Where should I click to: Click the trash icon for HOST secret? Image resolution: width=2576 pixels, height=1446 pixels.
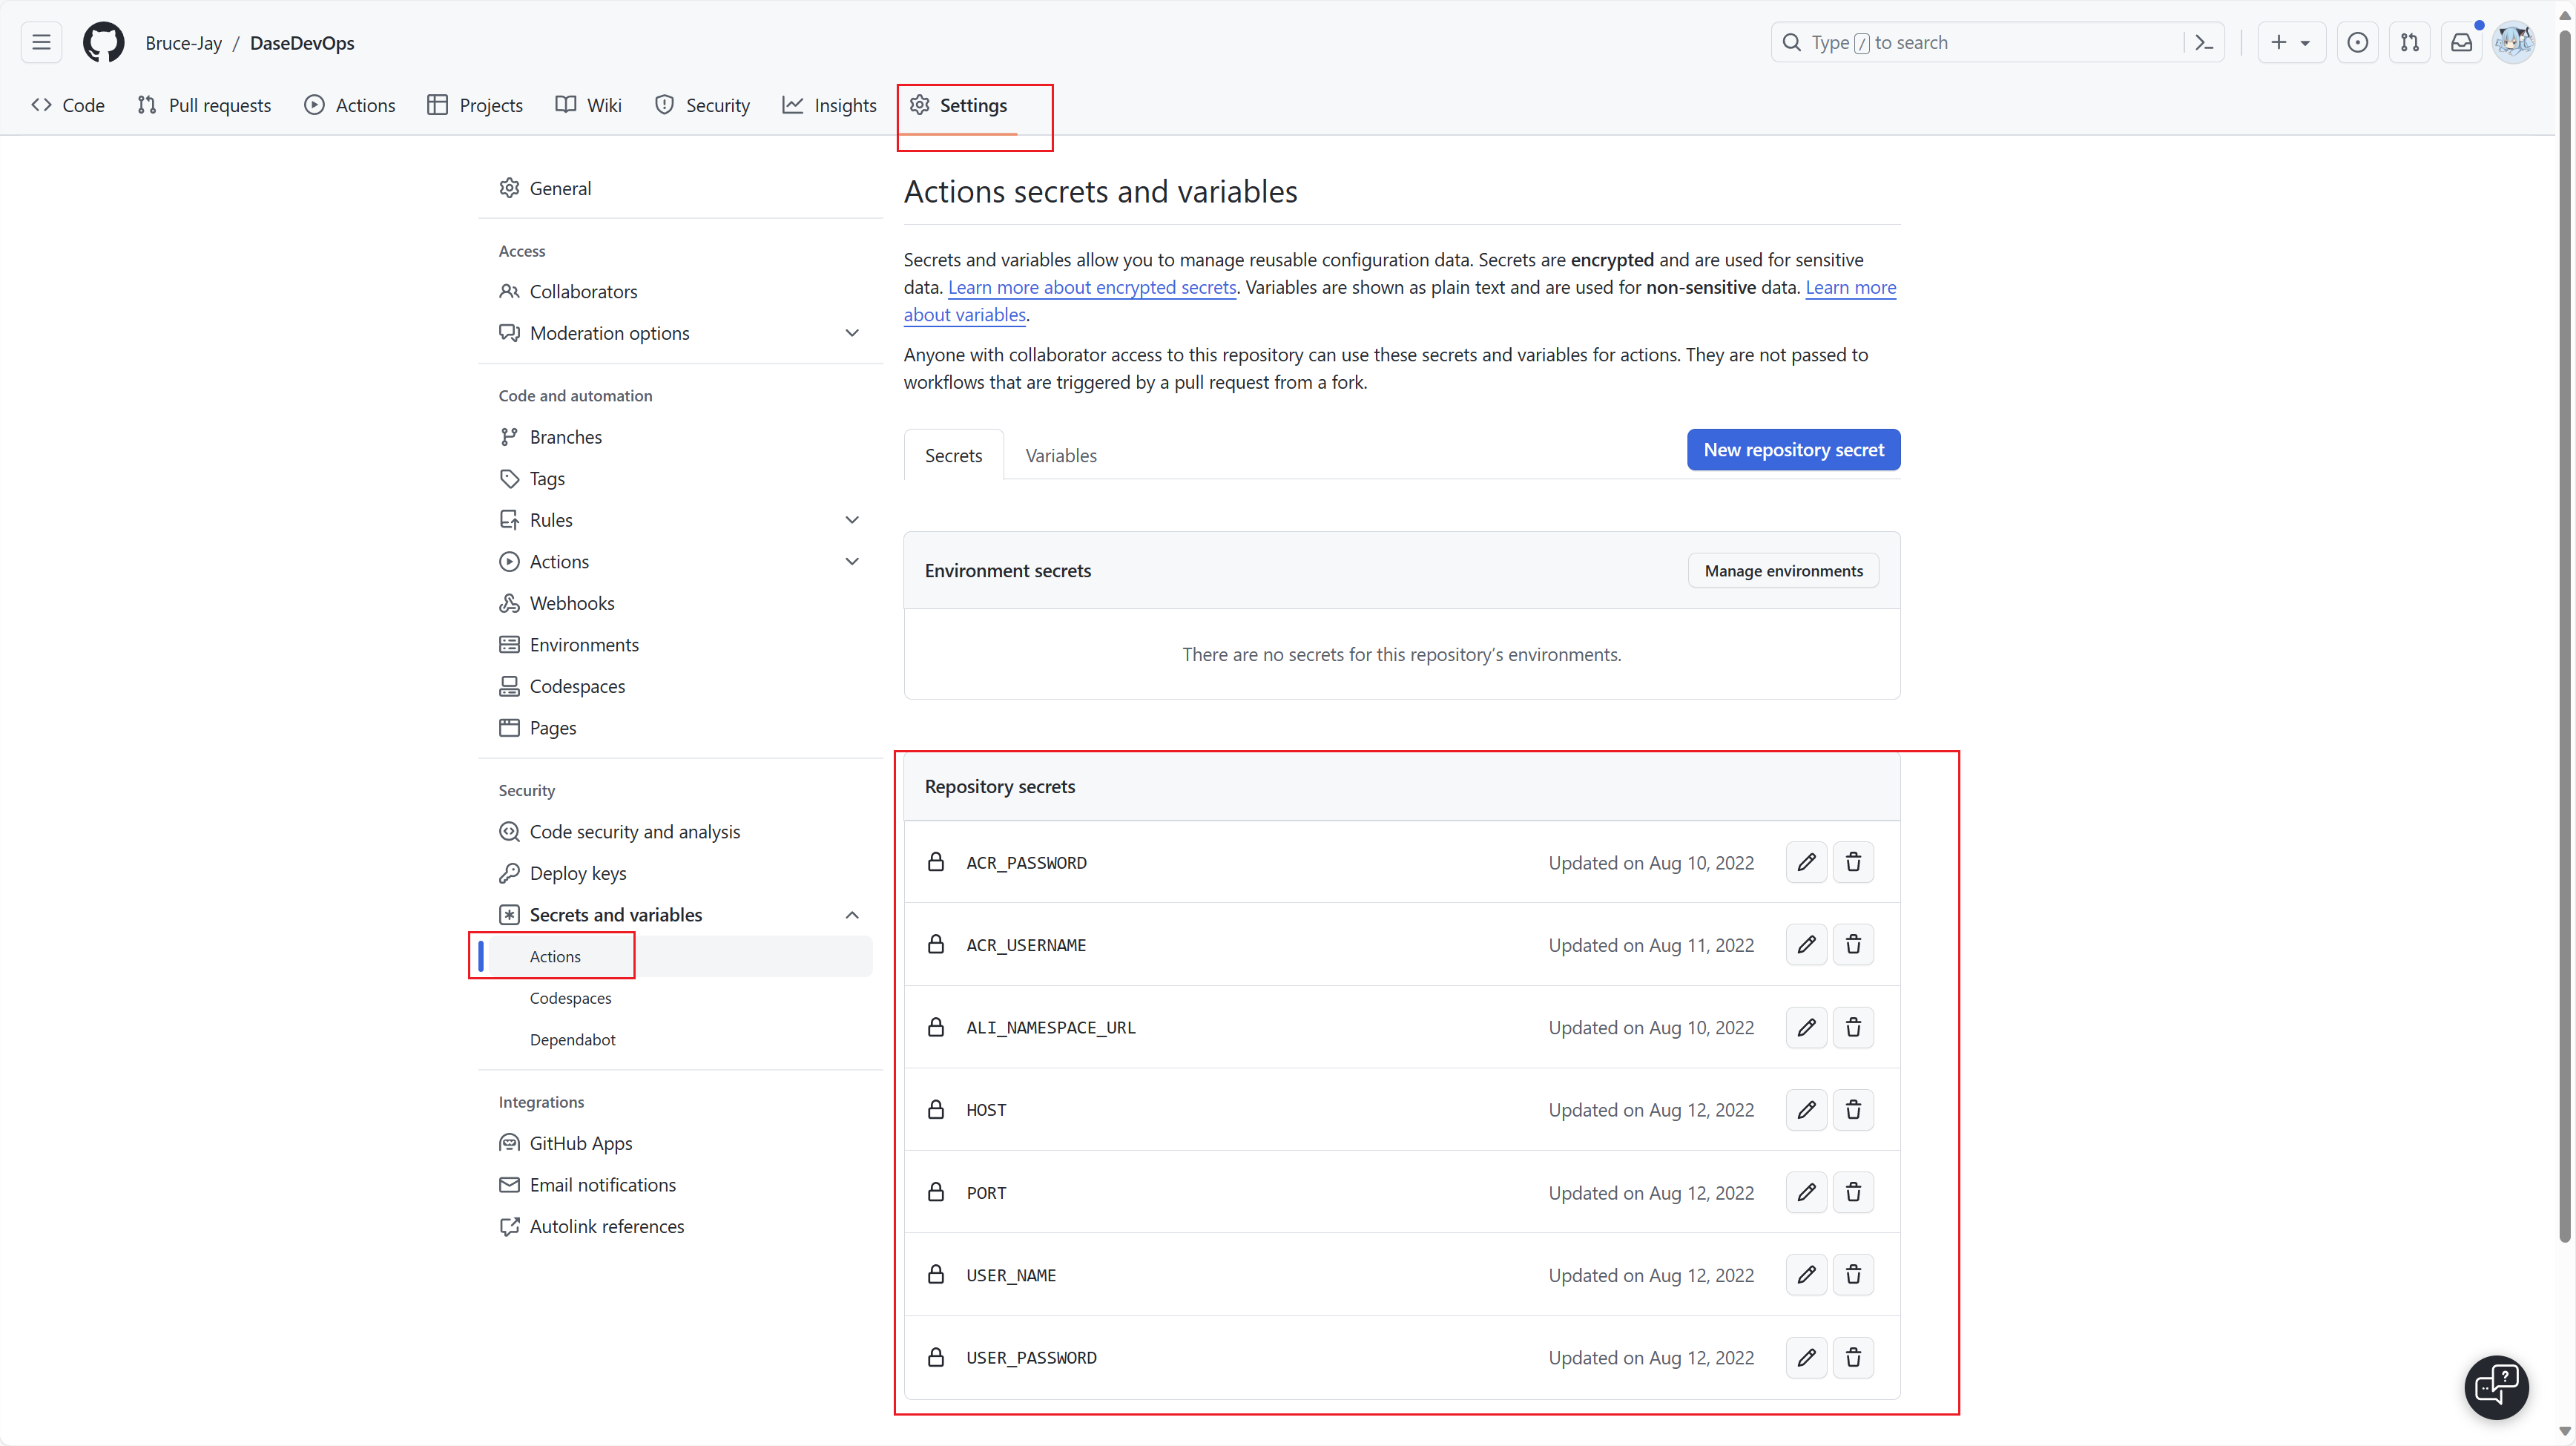coord(1853,1109)
